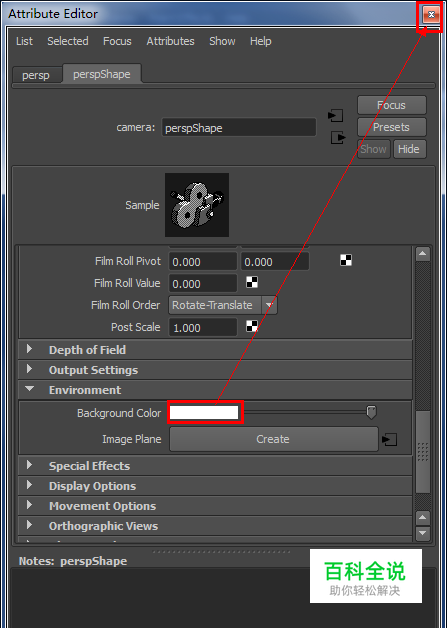
Task: Click the input connection icon beside camera name
Action: 335,116
